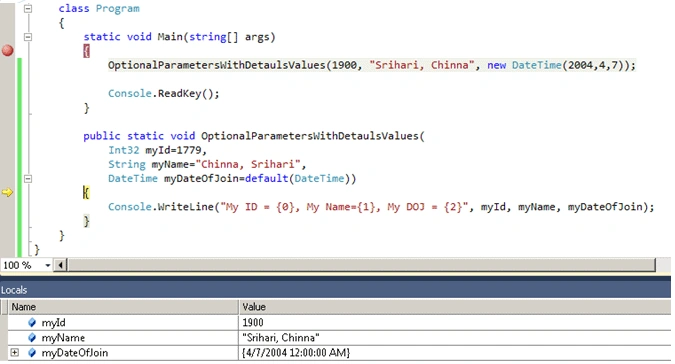Click the static void Main(string[] args) declaration

click(x=180, y=37)
